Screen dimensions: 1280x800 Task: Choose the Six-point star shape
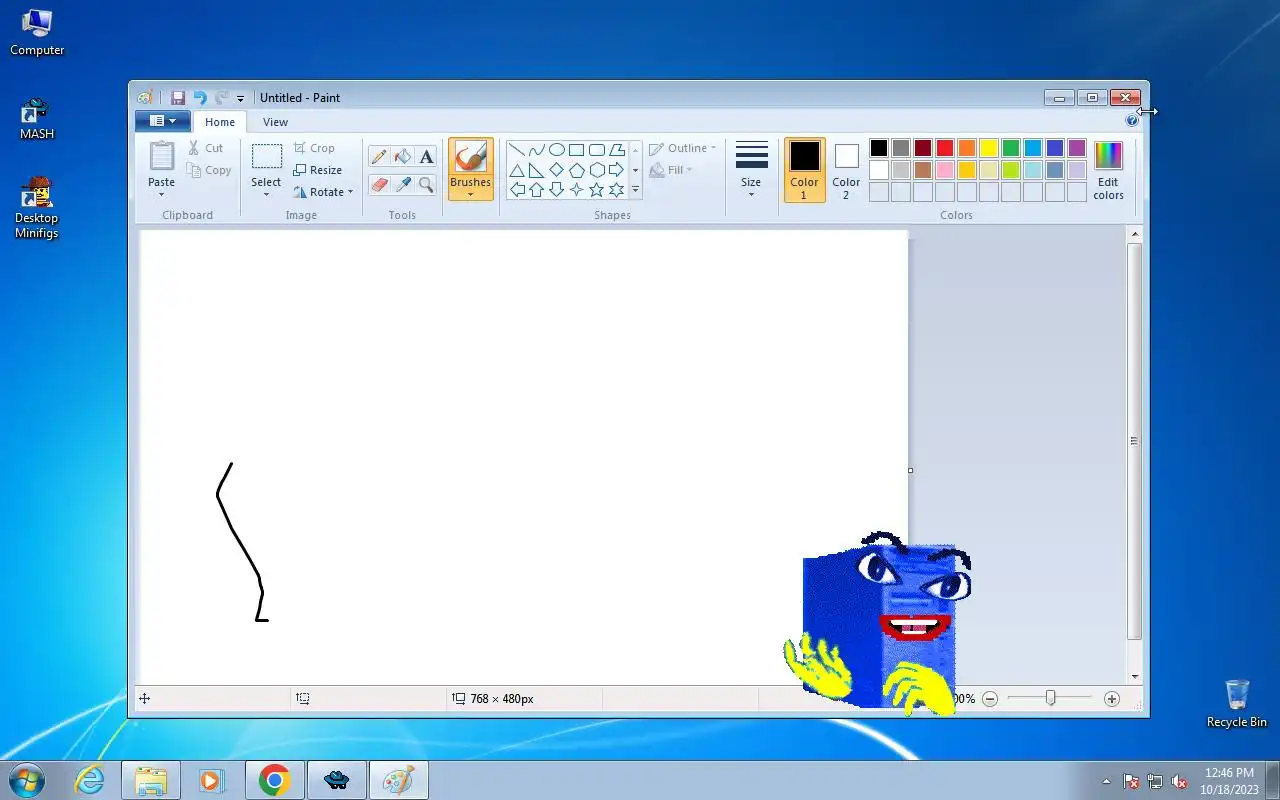click(617, 190)
